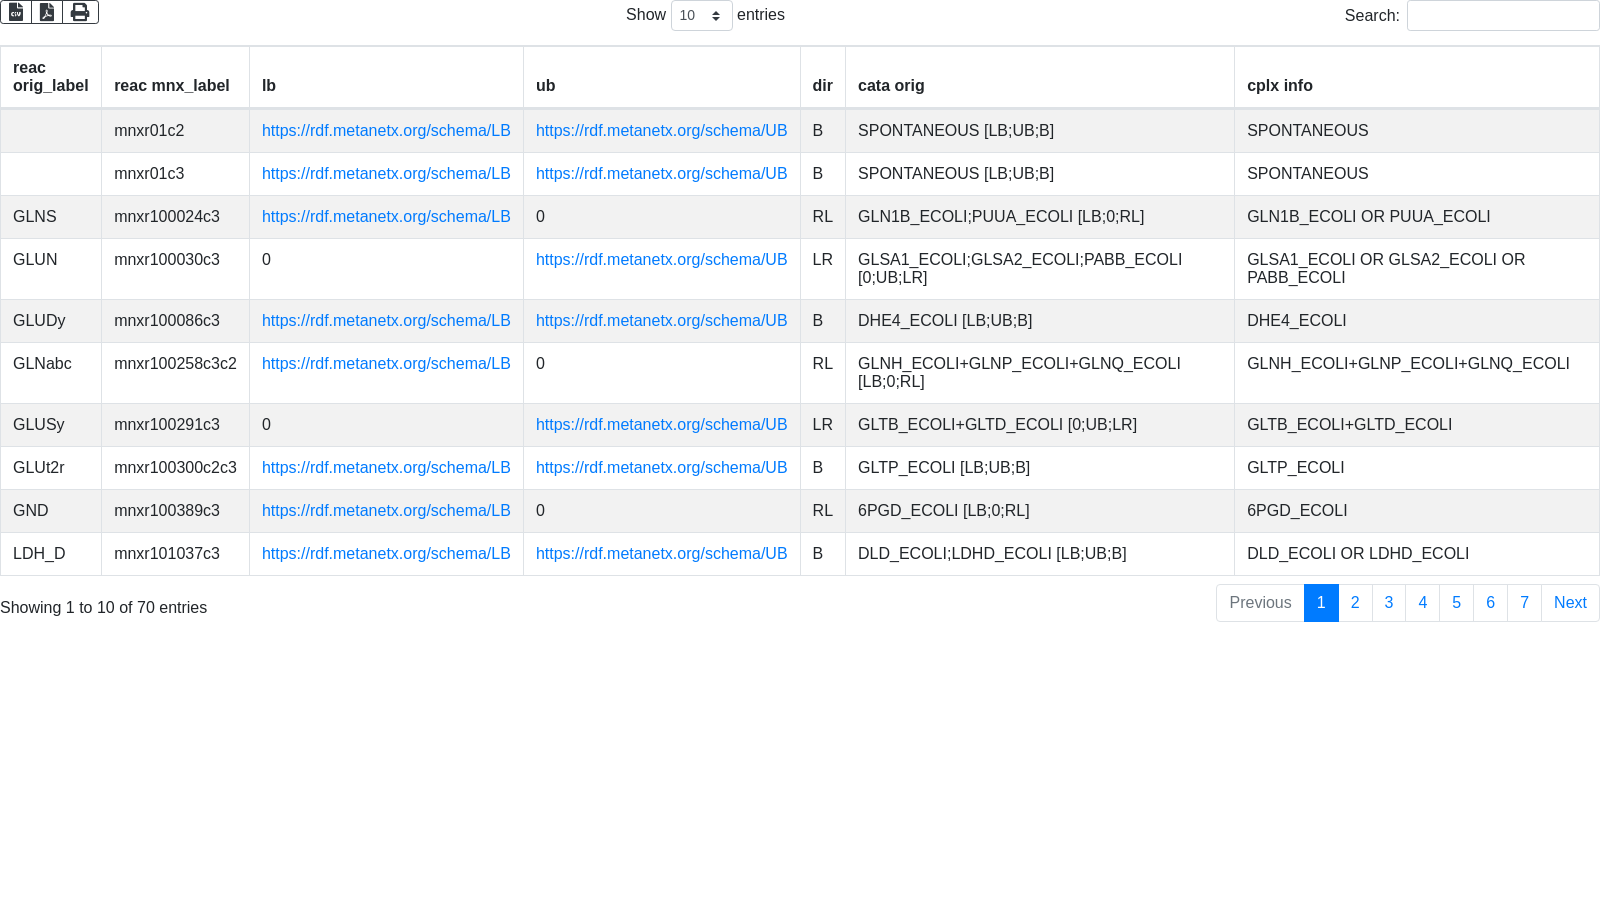Image resolution: width=1600 pixels, height=900 pixels.
Task: Click into the Search input field
Action: [x=1502, y=15]
